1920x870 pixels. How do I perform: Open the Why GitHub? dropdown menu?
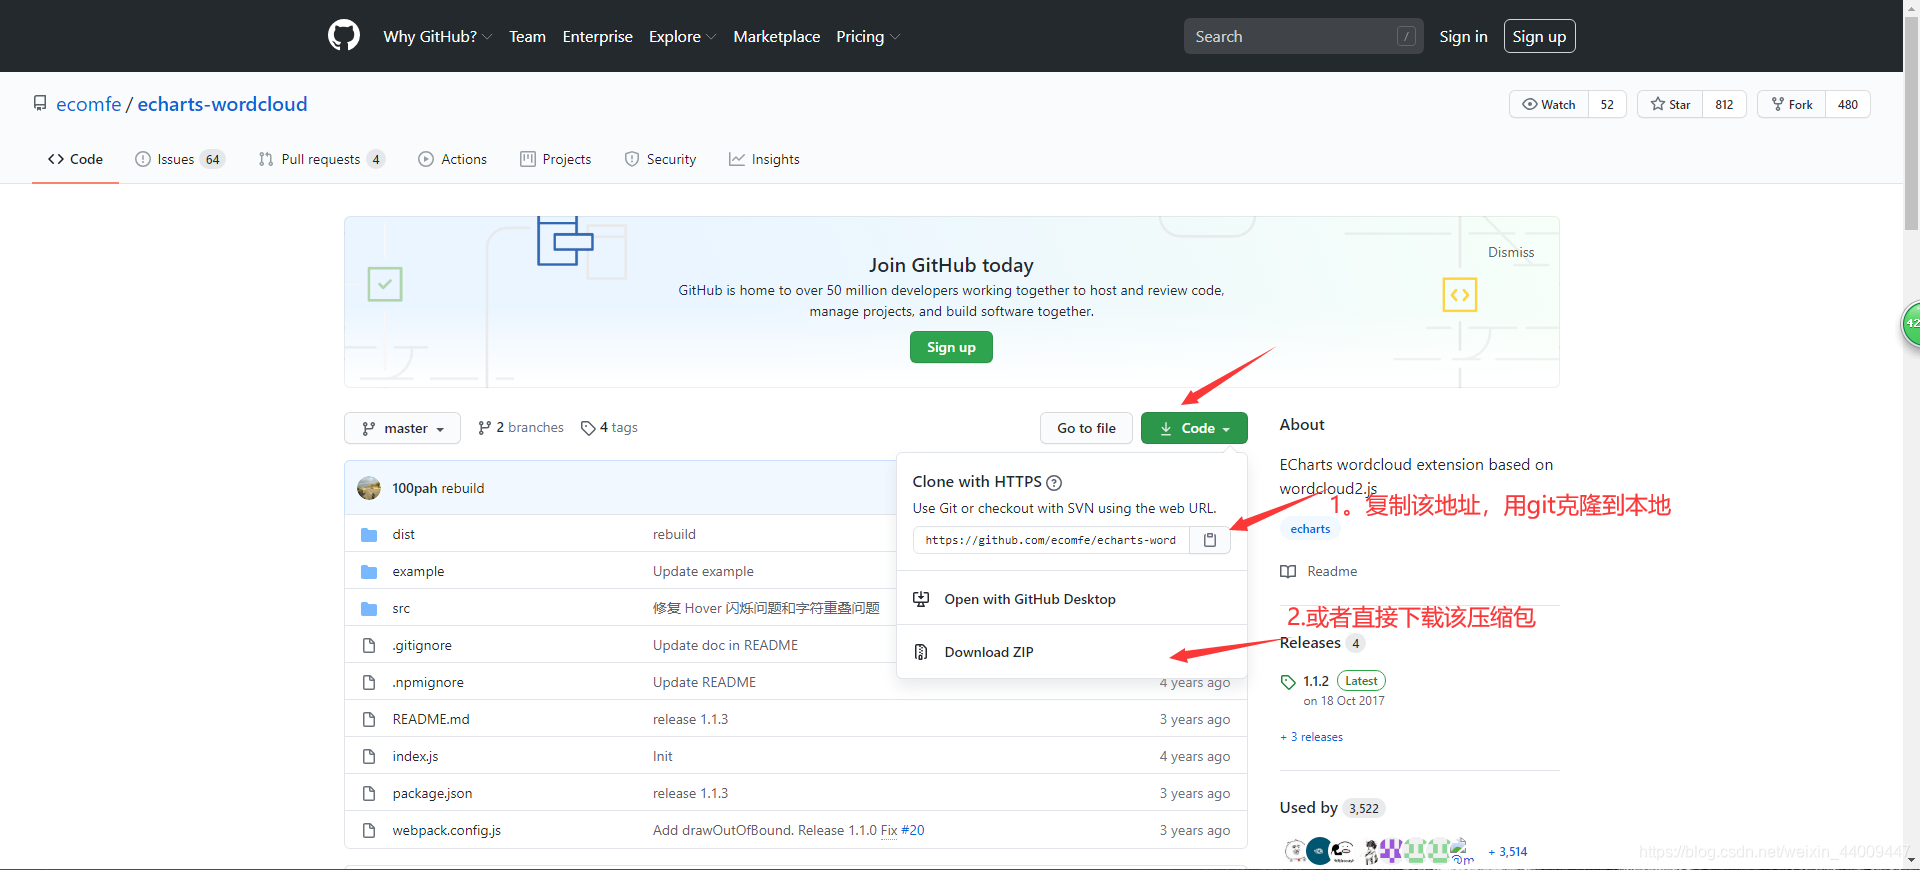(x=437, y=36)
